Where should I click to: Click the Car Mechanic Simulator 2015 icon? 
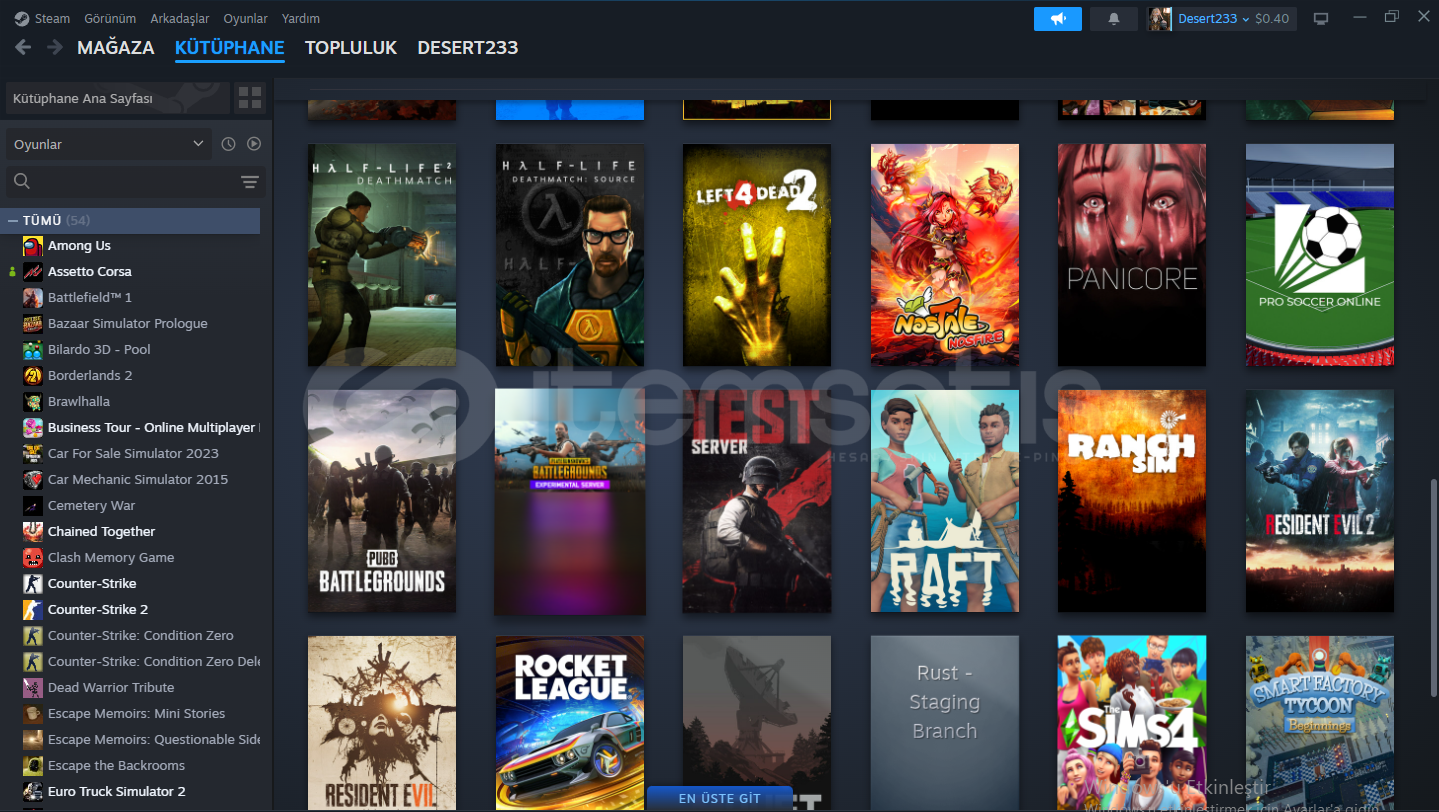33,479
